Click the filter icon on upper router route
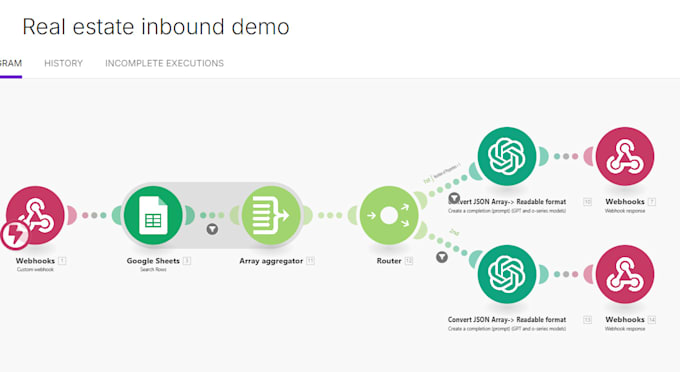Screen dimensions: 680x372 pyautogui.click(x=454, y=198)
